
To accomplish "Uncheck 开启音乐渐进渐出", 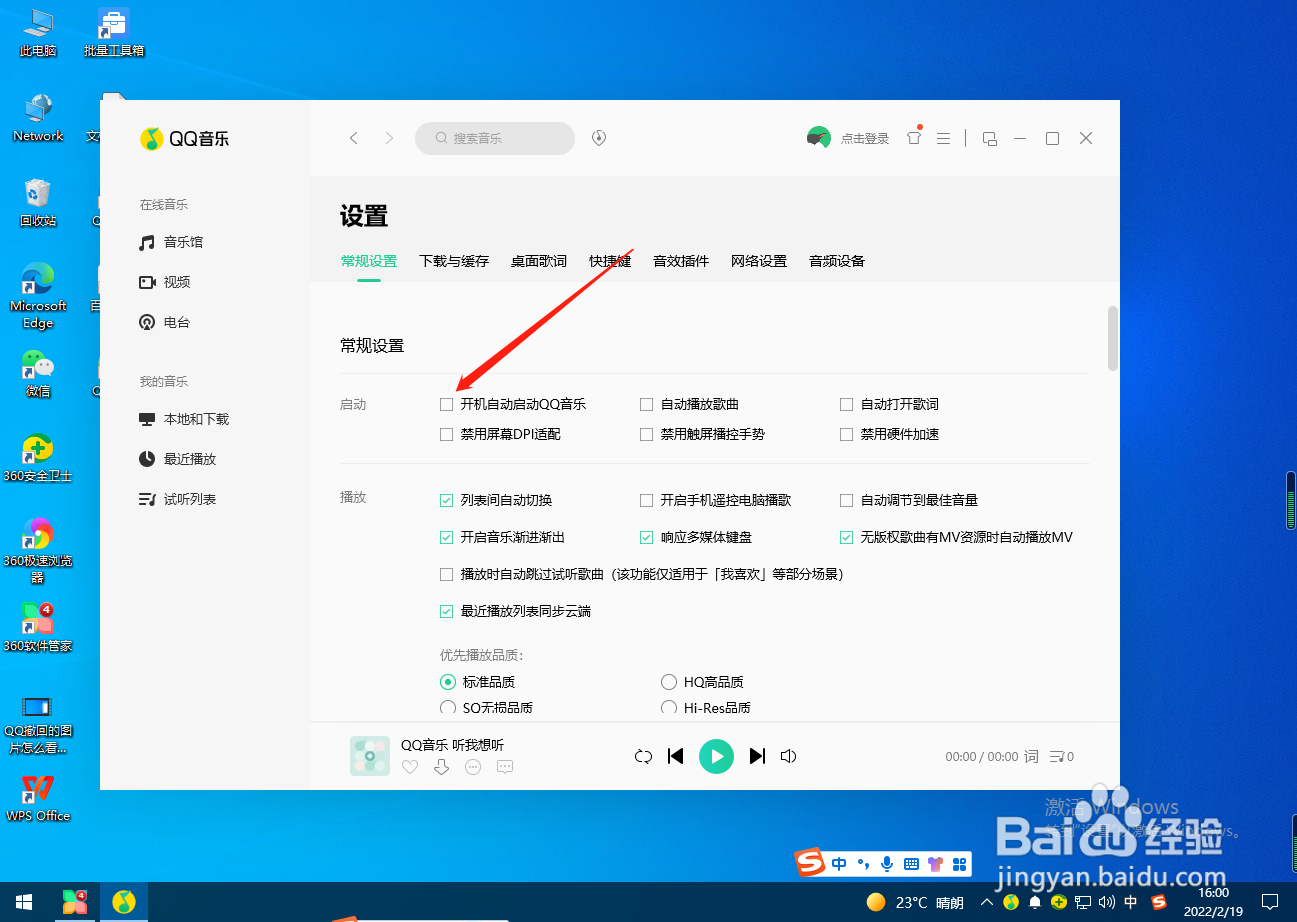I will (446, 537).
